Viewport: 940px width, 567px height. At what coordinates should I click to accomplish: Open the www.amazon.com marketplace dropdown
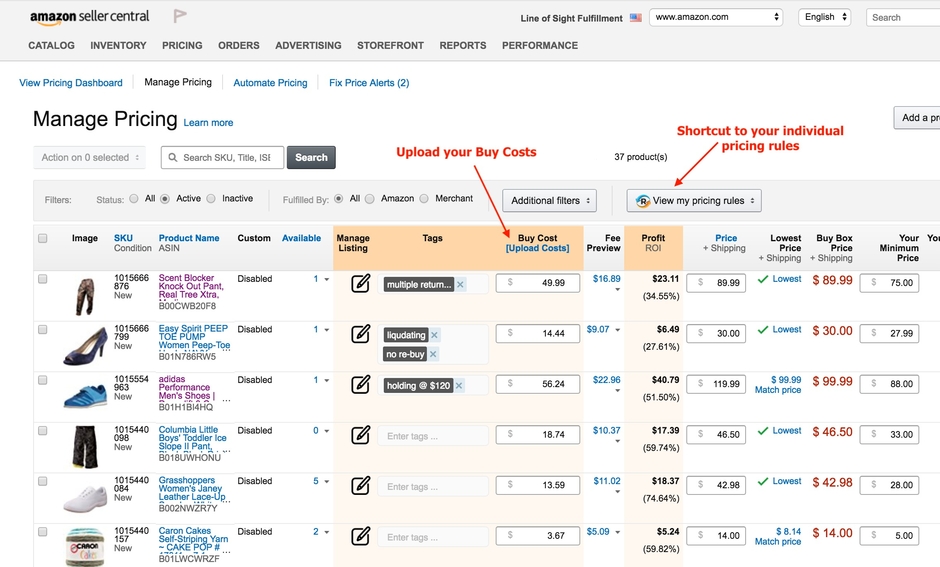point(716,17)
